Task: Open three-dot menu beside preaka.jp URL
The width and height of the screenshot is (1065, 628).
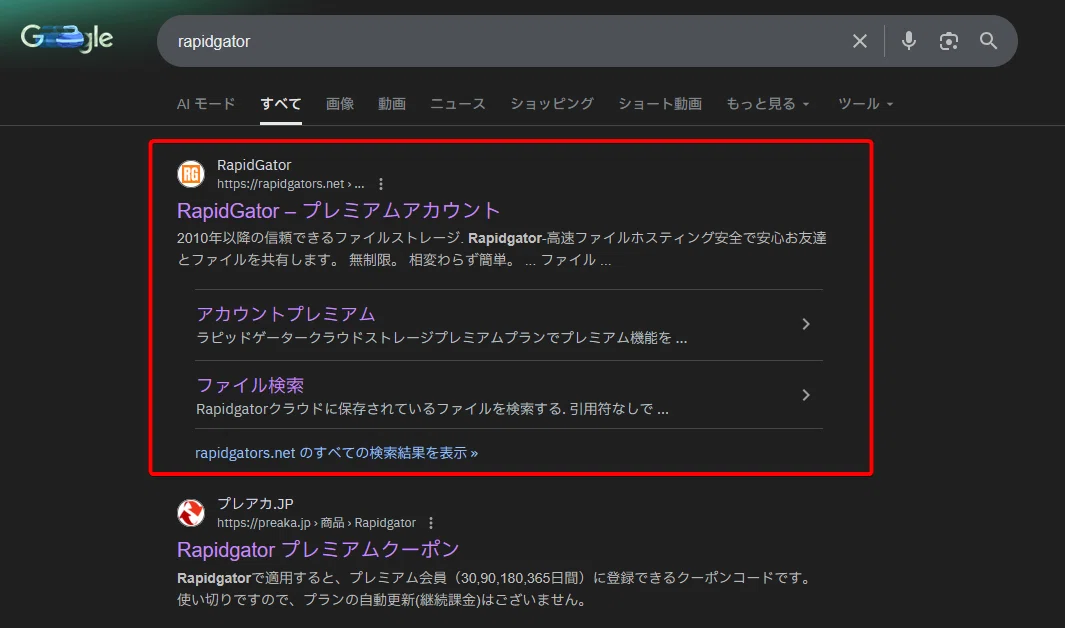Action: click(431, 523)
